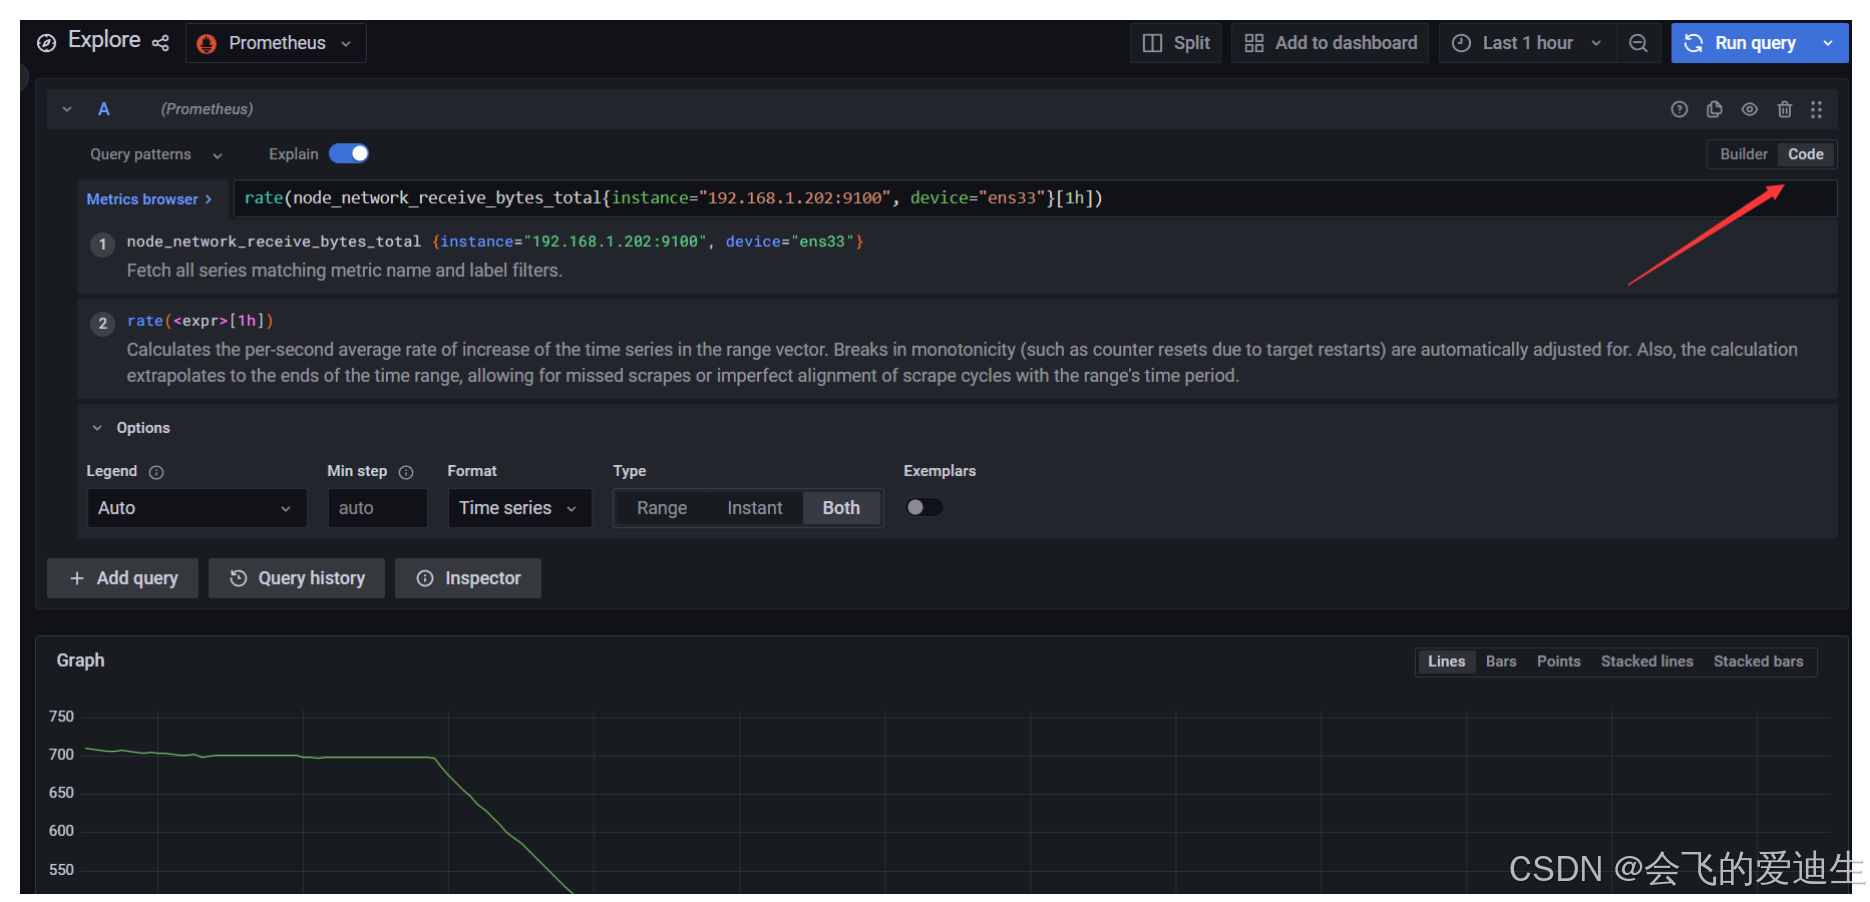The width and height of the screenshot is (1870, 902).
Task: Click the remove query trash icon
Action: pos(1784,109)
